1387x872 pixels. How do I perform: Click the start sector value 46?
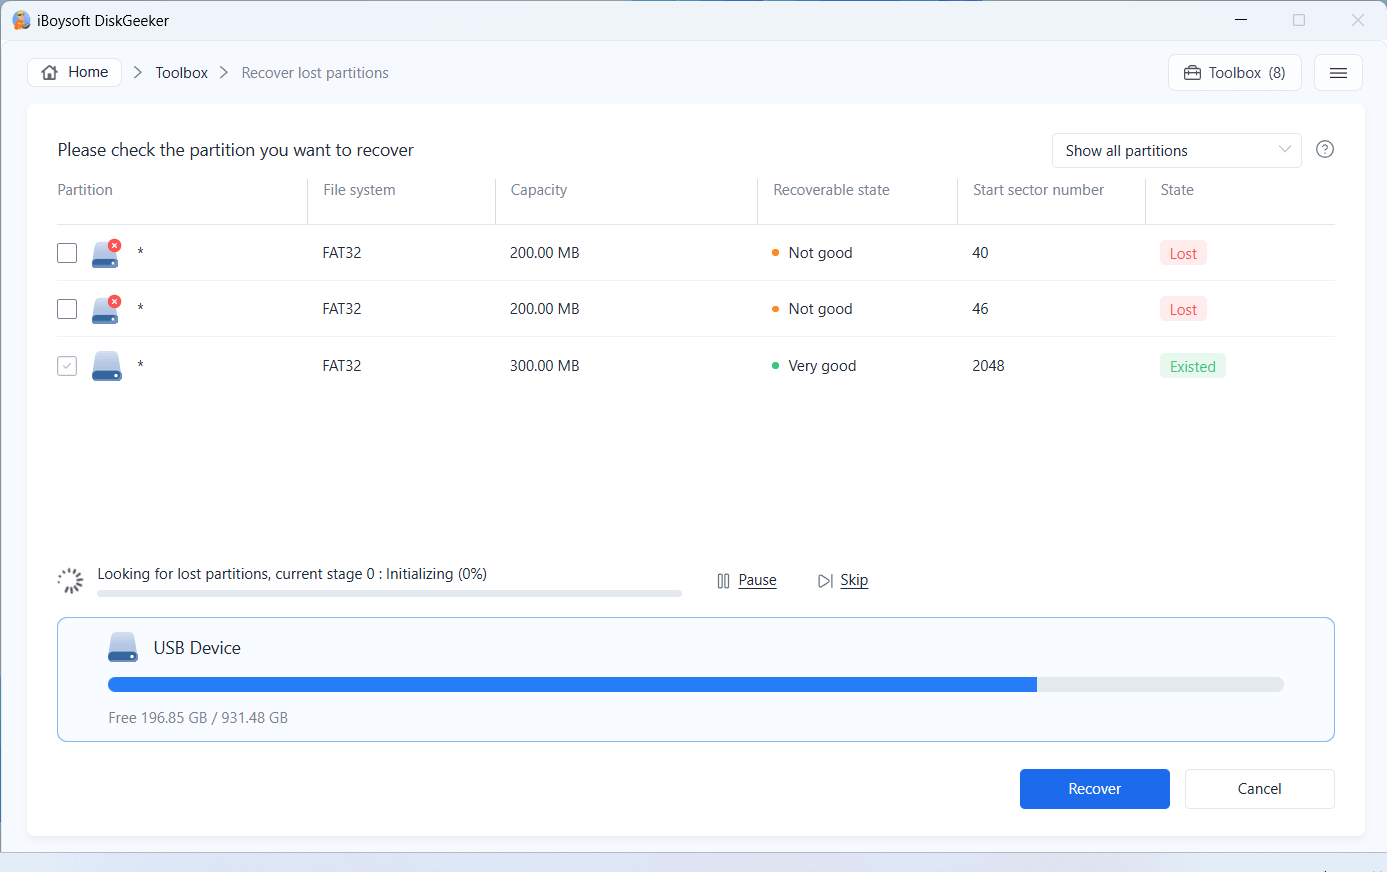click(980, 309)
